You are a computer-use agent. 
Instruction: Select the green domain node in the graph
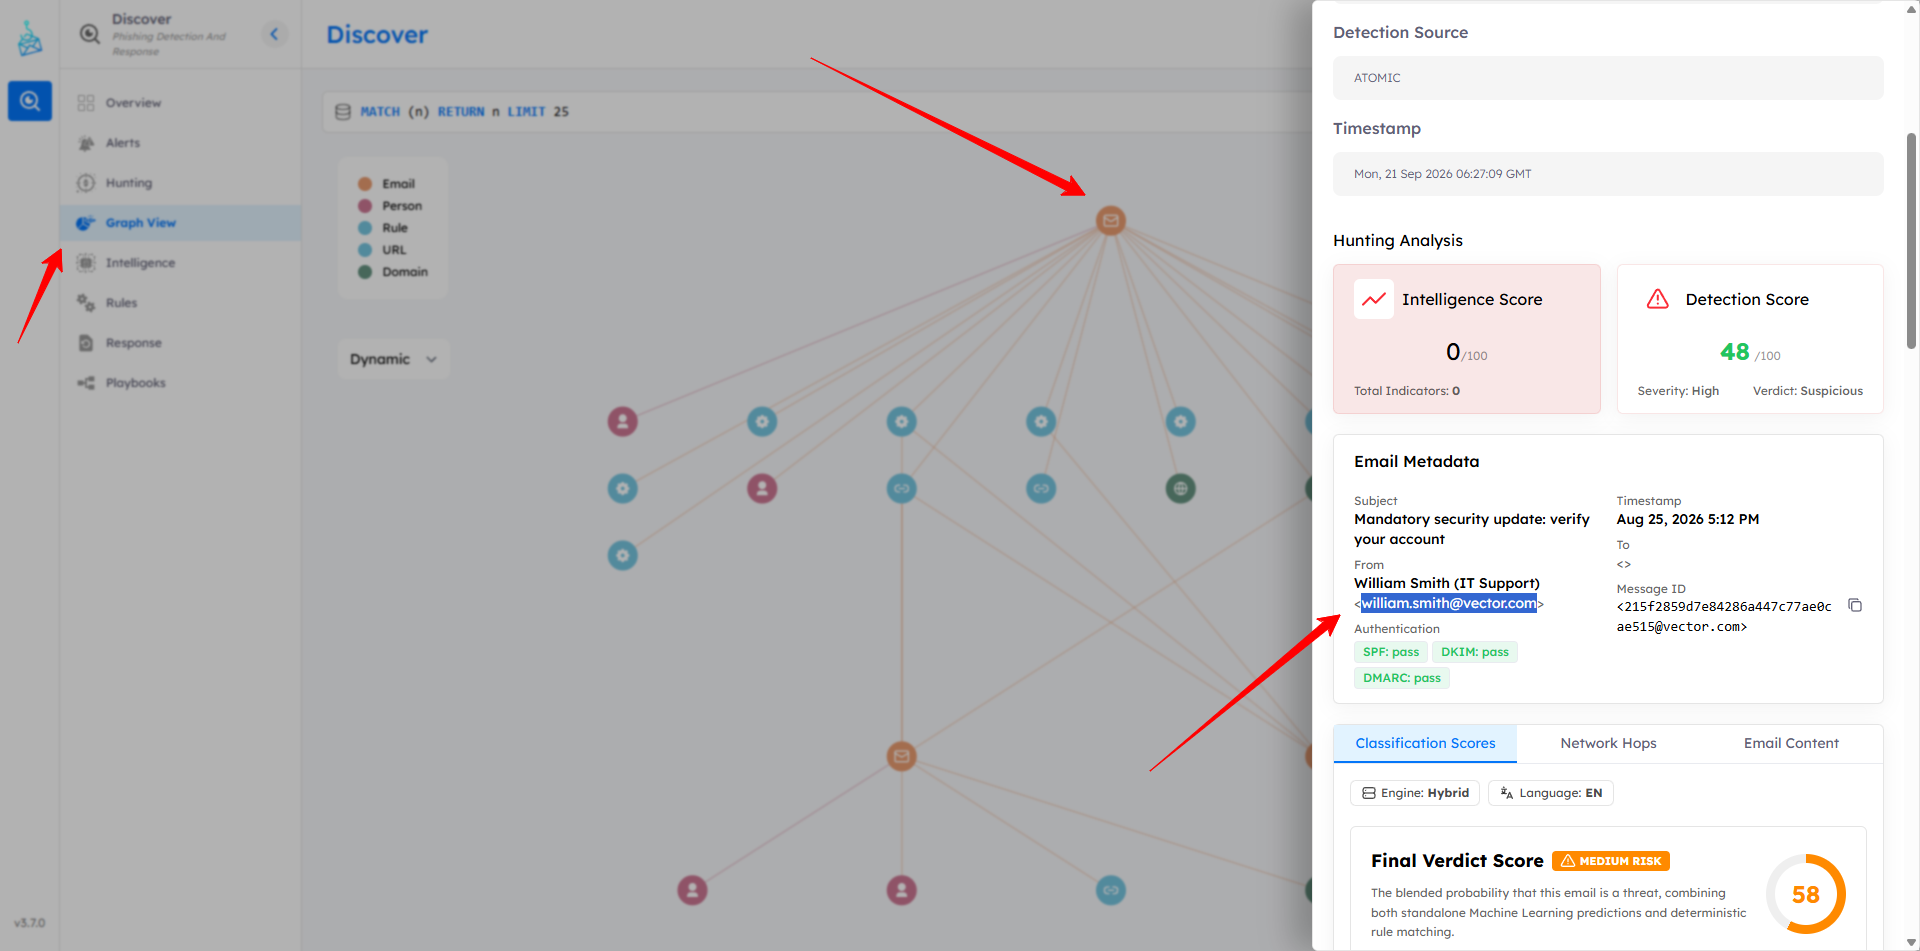point(1181,489)
